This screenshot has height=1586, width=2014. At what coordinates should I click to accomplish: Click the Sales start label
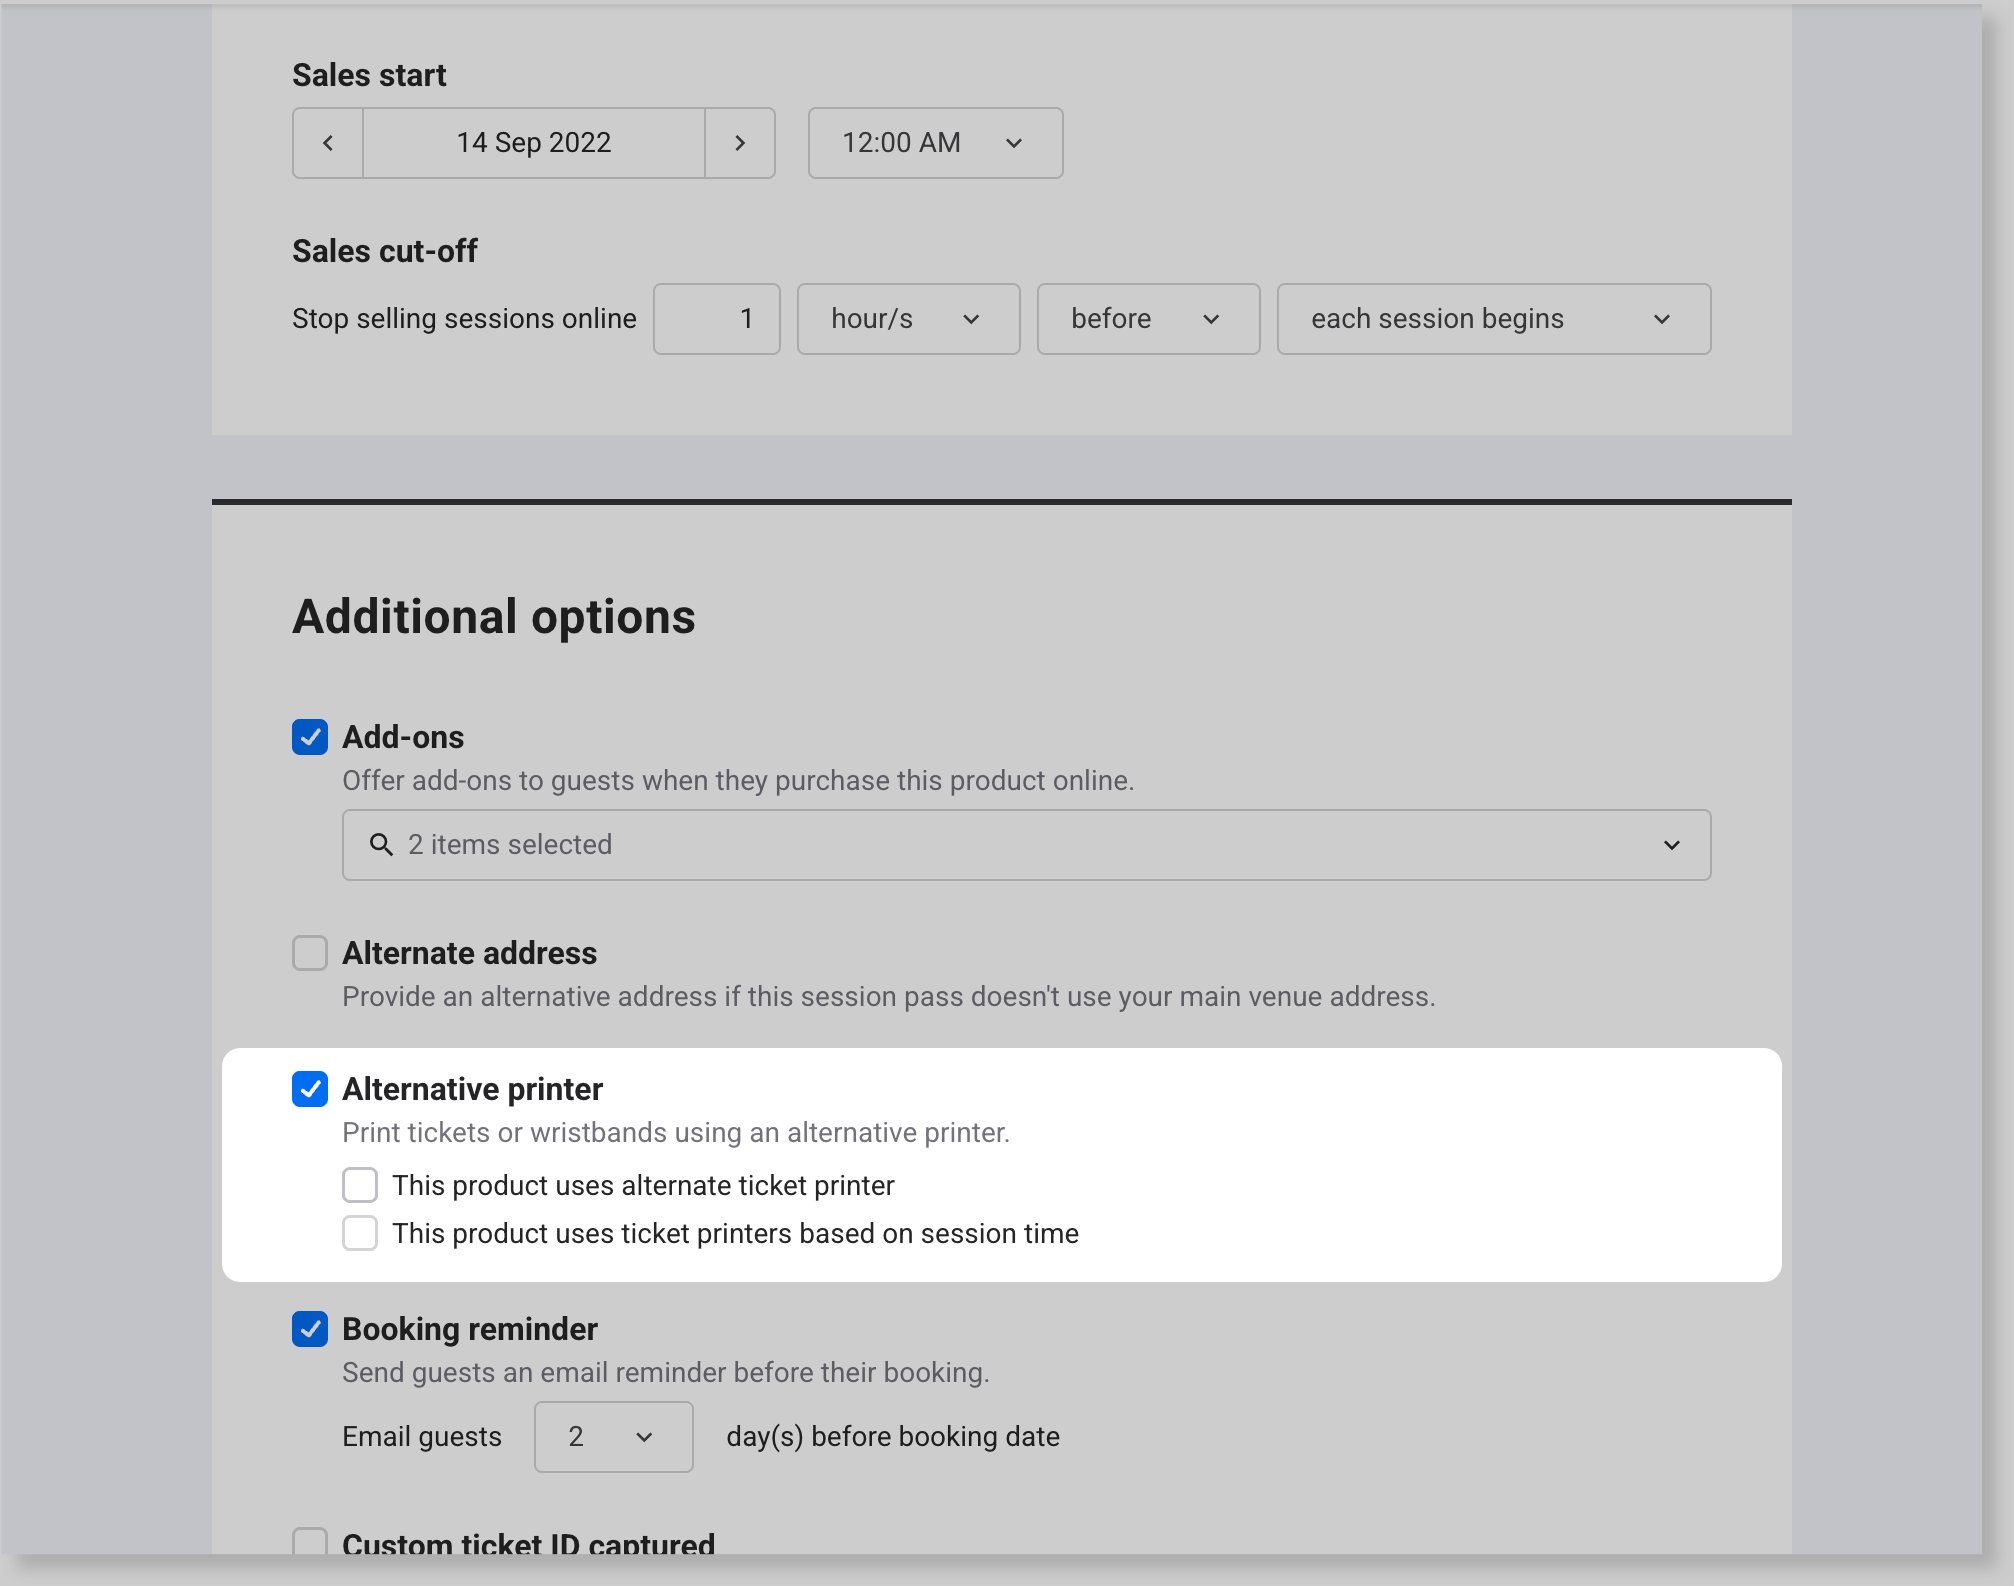click(x=369, y=75)
